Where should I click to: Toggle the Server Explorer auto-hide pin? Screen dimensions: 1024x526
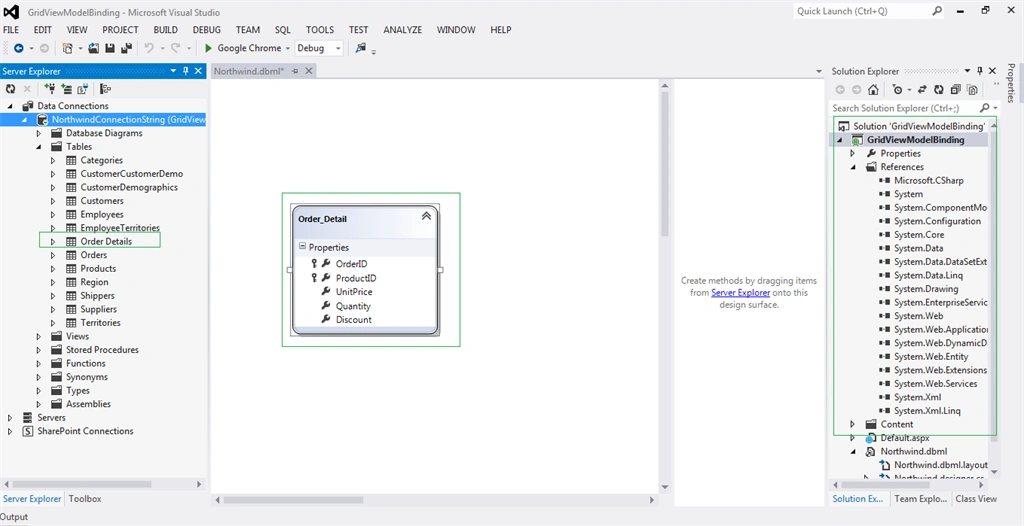coord(186,71)
